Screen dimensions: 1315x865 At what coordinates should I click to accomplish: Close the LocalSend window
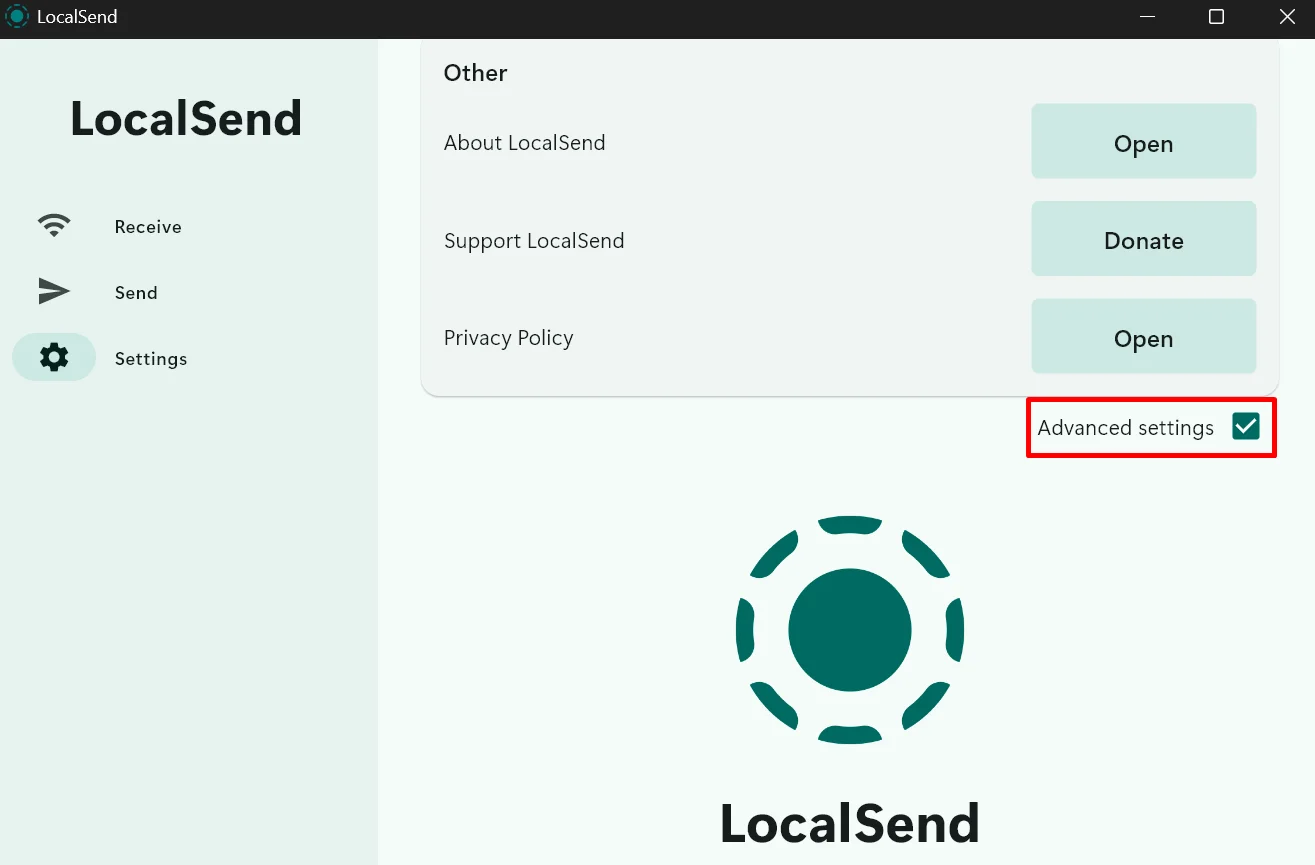(x=1287, y=17)
